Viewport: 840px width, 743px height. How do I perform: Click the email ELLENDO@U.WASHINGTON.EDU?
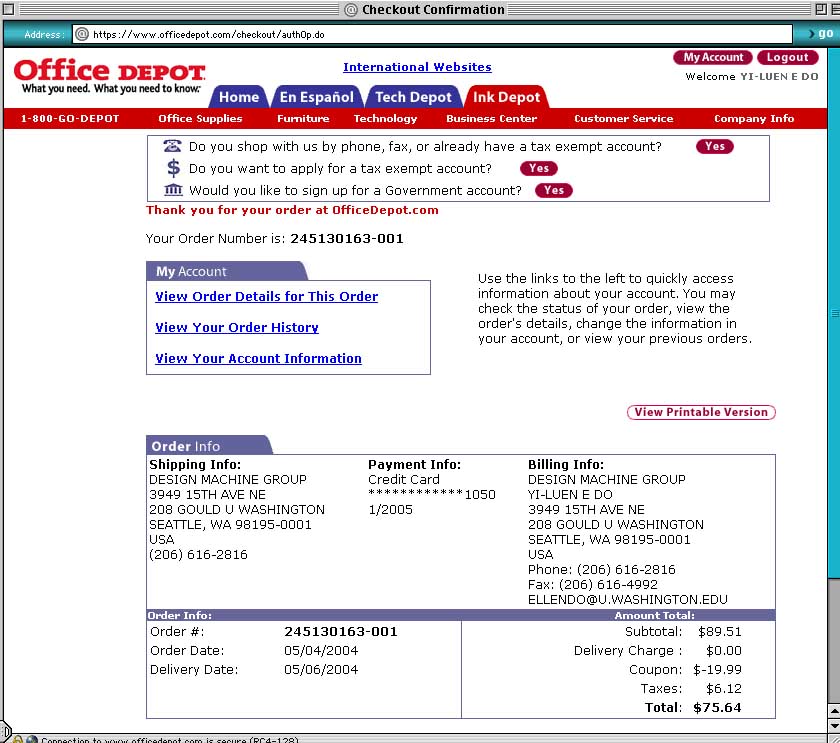[x=628, y=599]
